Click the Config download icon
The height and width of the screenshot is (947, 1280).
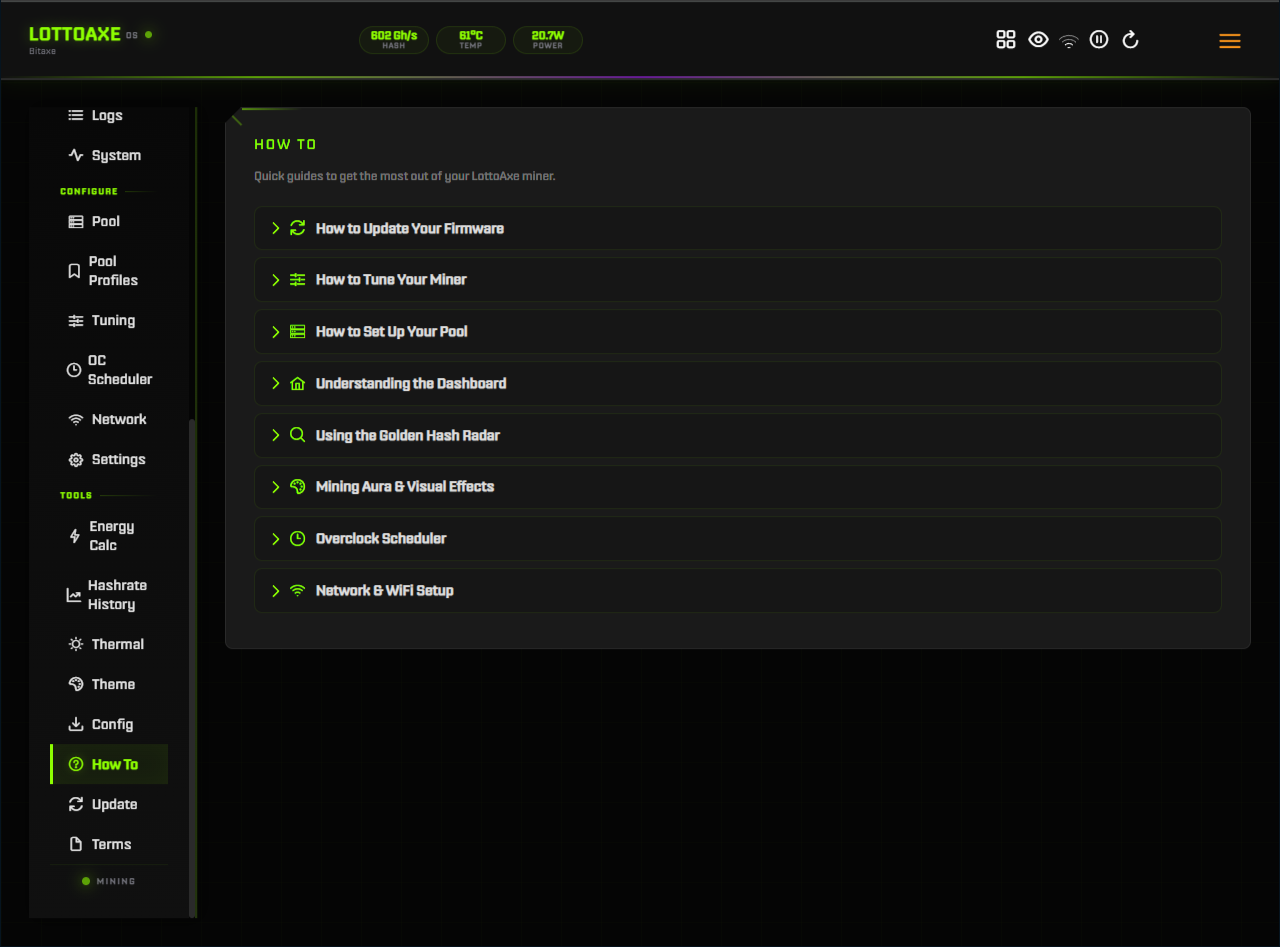click(x=75, y=724)
